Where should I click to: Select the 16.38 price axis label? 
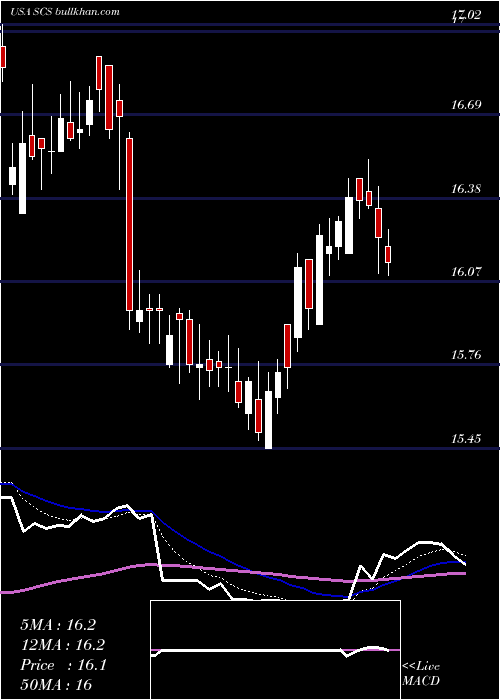coord(466,188)
